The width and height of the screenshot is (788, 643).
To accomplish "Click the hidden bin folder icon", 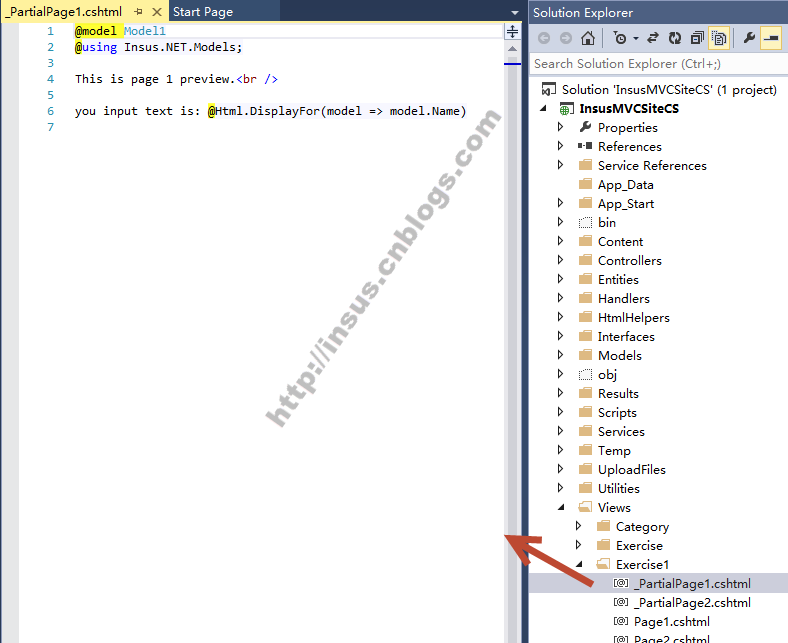I will (x=585, y=222).
